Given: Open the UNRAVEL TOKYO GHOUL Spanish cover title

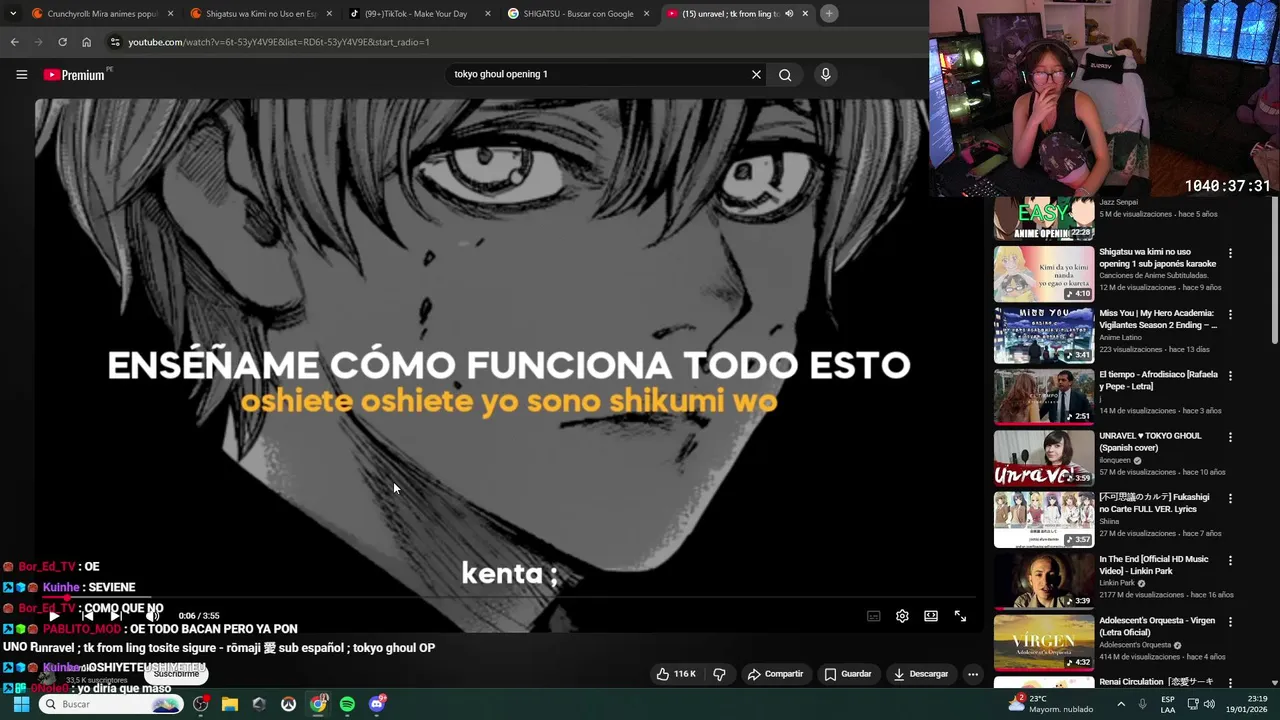Looking at the screenshot, I should coord(1151,442).
